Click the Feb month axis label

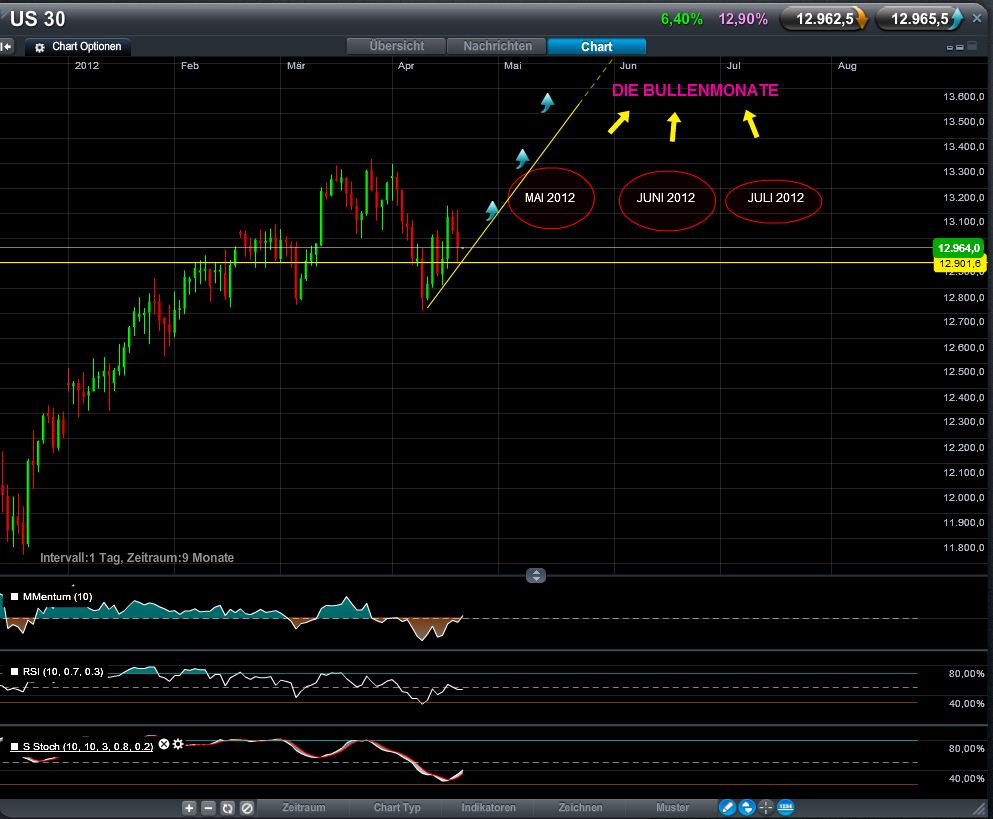click(190, 66)
